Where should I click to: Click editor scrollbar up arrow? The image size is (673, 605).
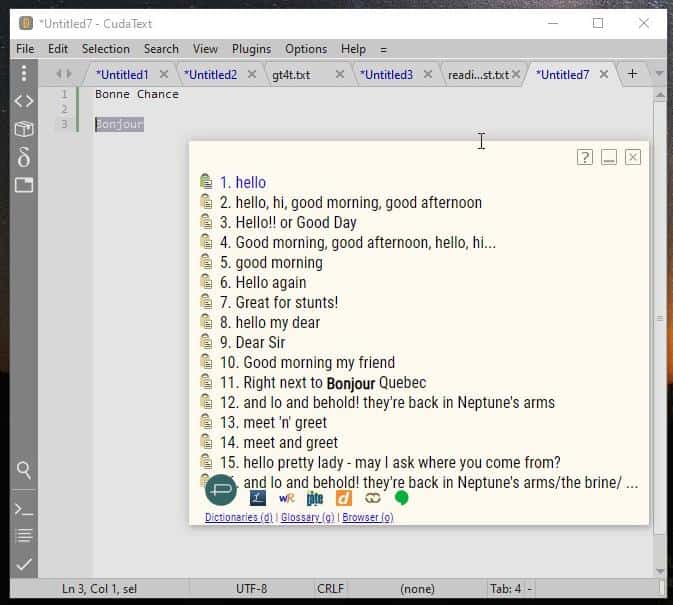(x=660, y=95)
